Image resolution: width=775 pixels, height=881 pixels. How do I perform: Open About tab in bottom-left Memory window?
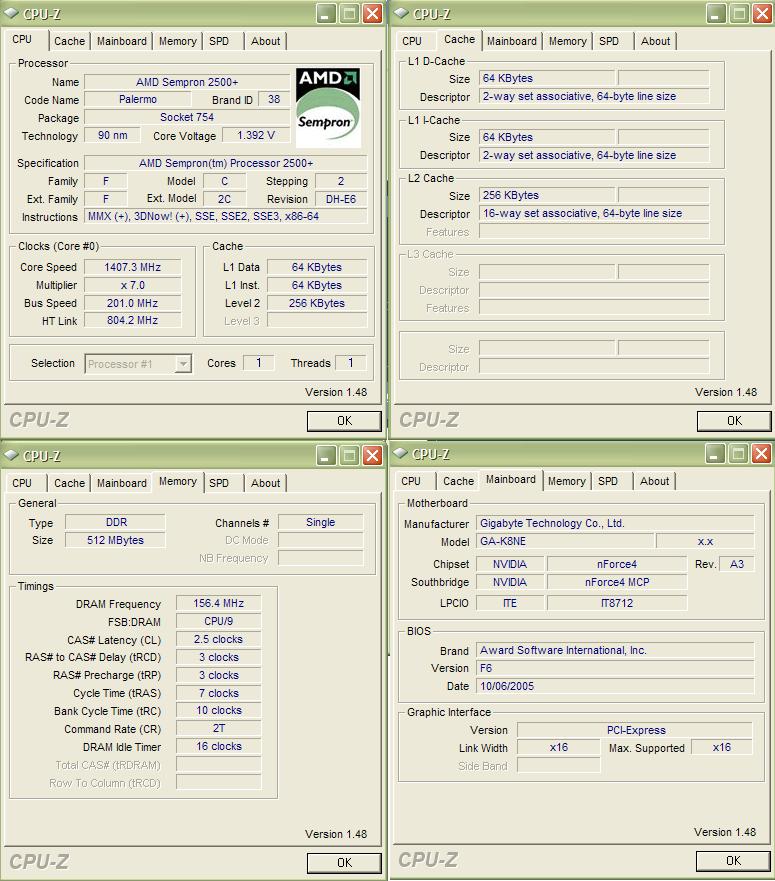click(x=265, y=483)
